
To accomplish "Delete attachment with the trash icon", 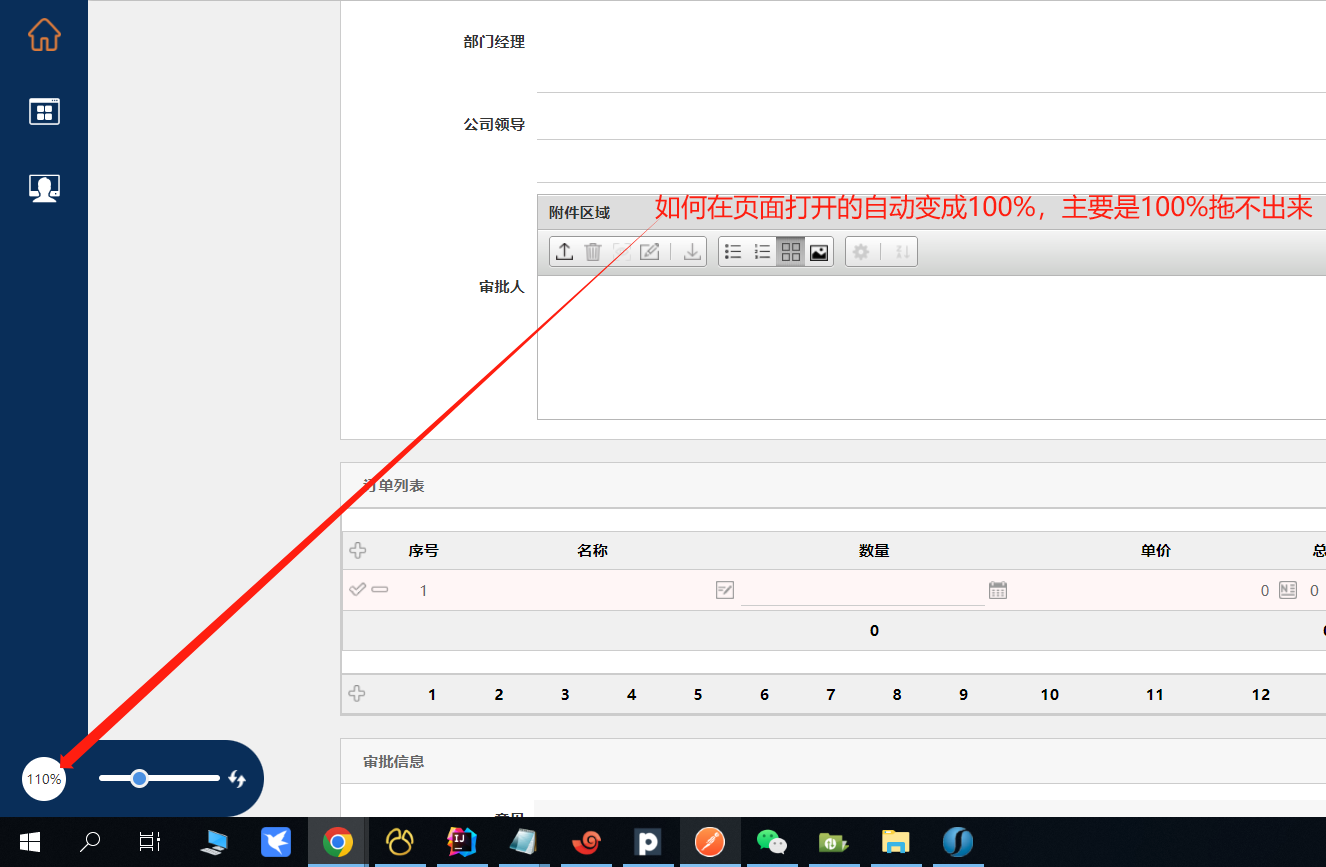I will 593,252.
